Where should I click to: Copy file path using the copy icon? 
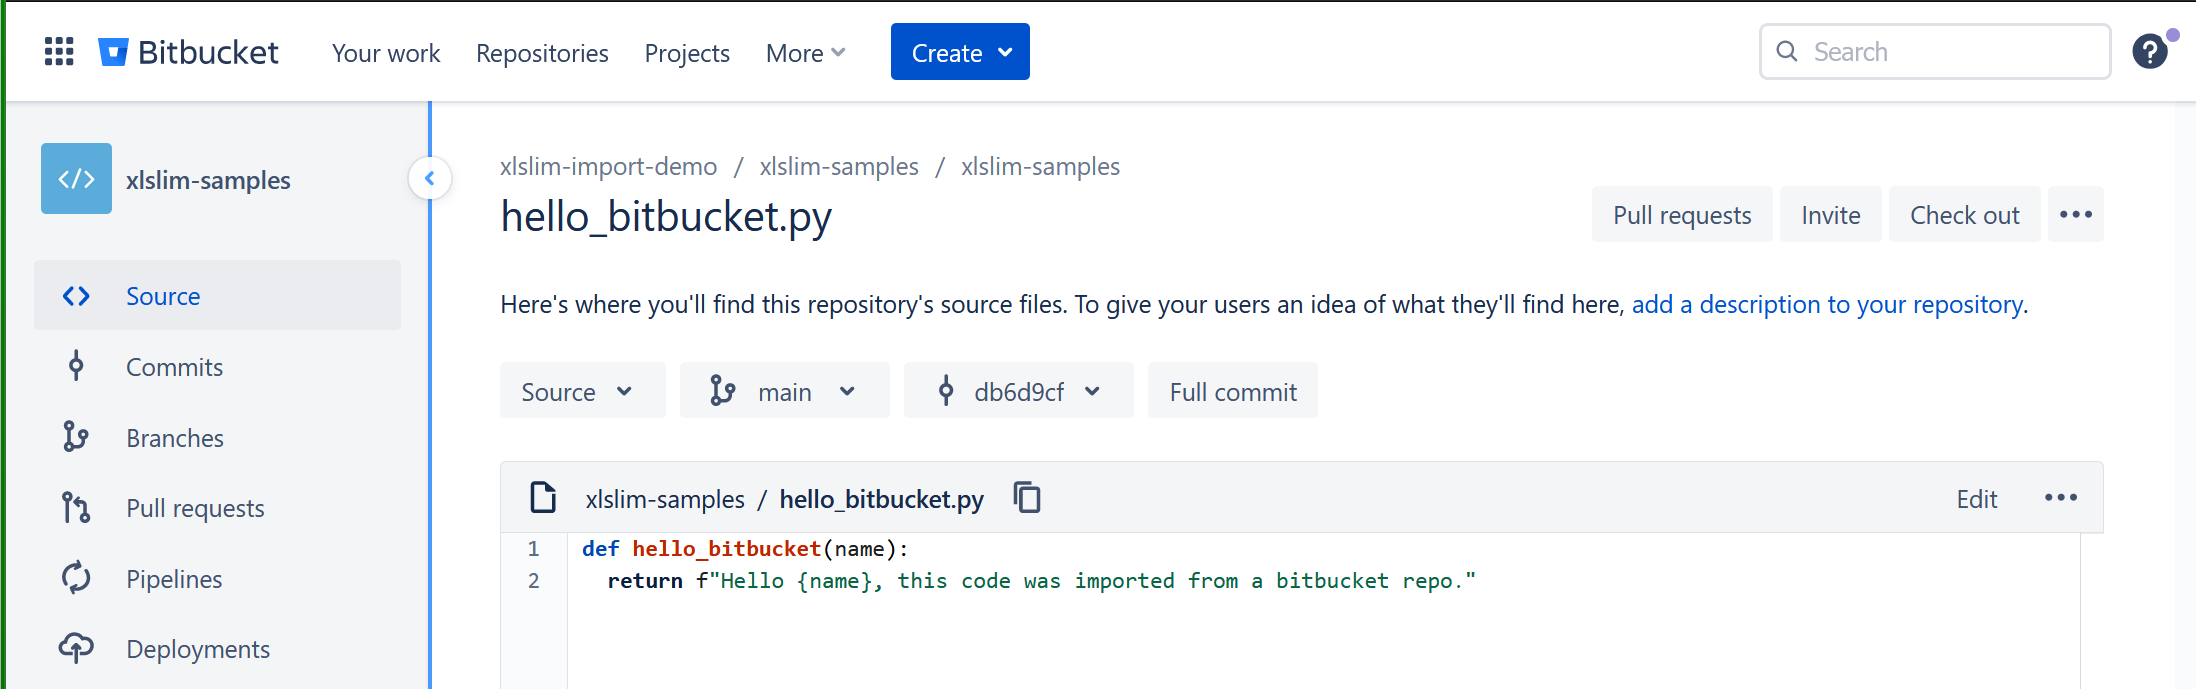coord(1027,497)
